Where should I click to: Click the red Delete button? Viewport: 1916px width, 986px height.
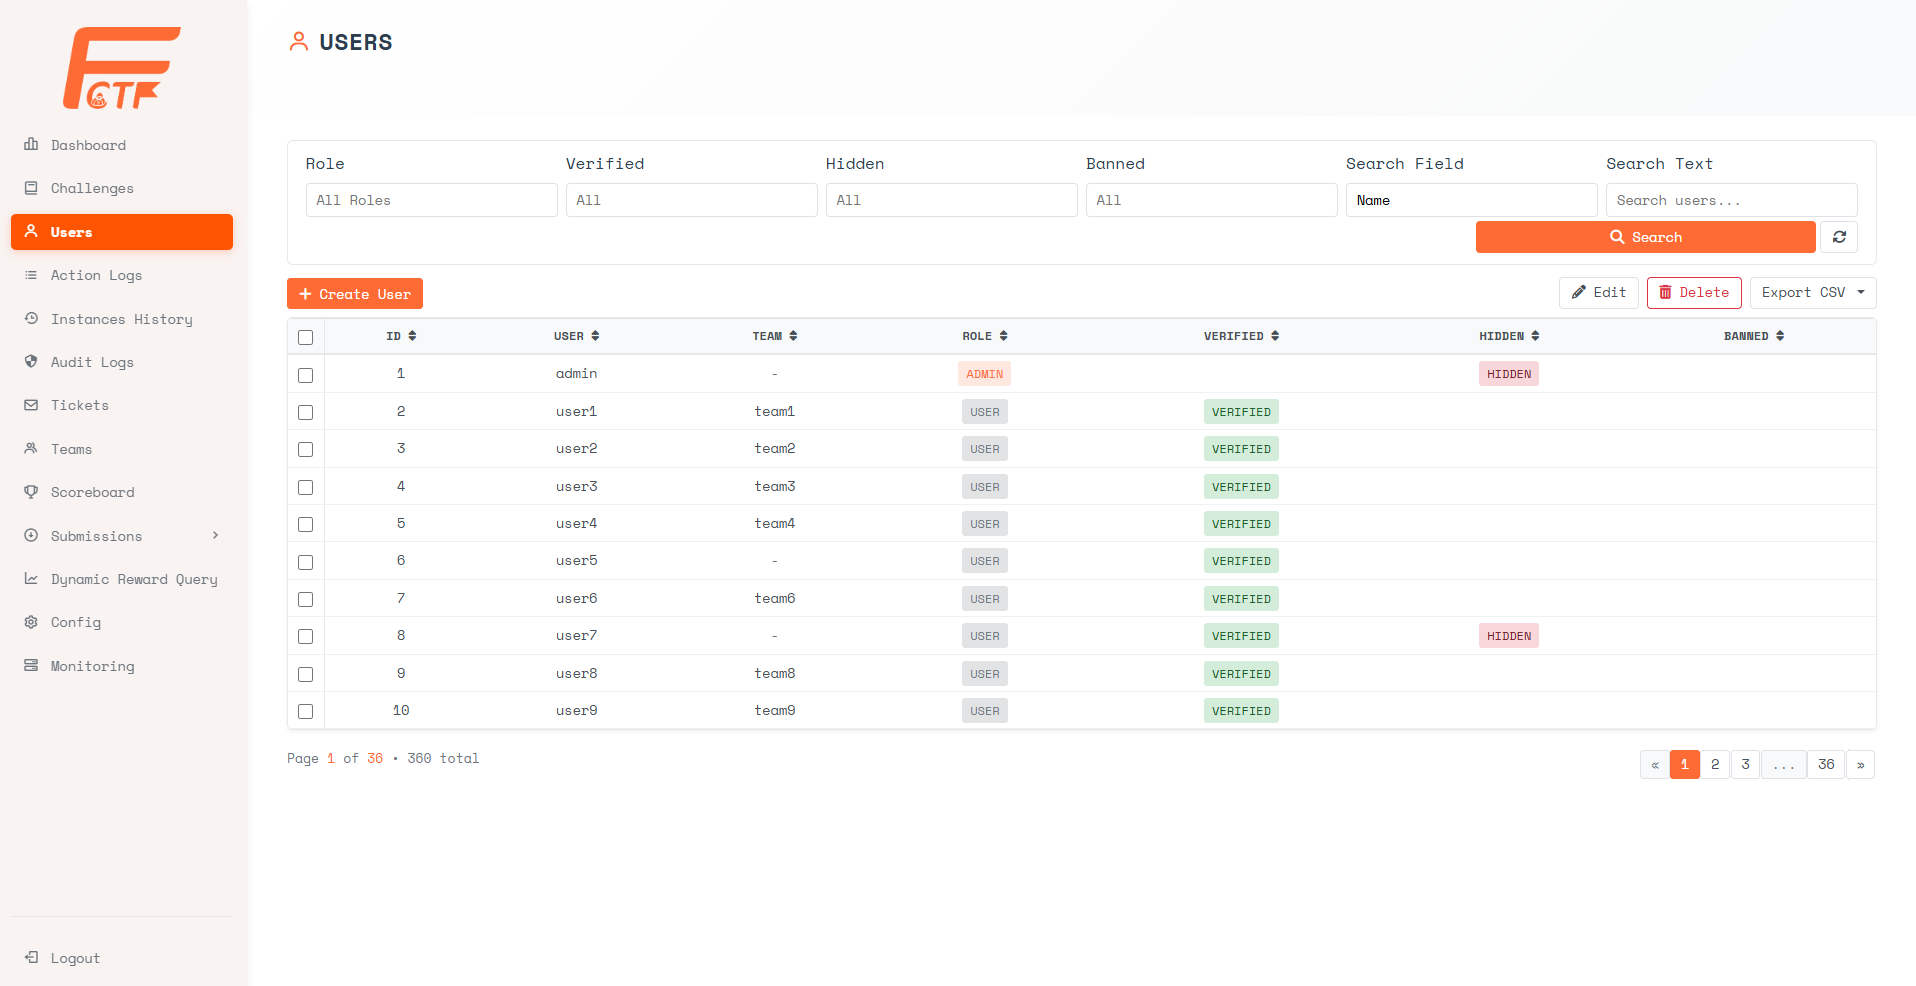point(1694,293)
